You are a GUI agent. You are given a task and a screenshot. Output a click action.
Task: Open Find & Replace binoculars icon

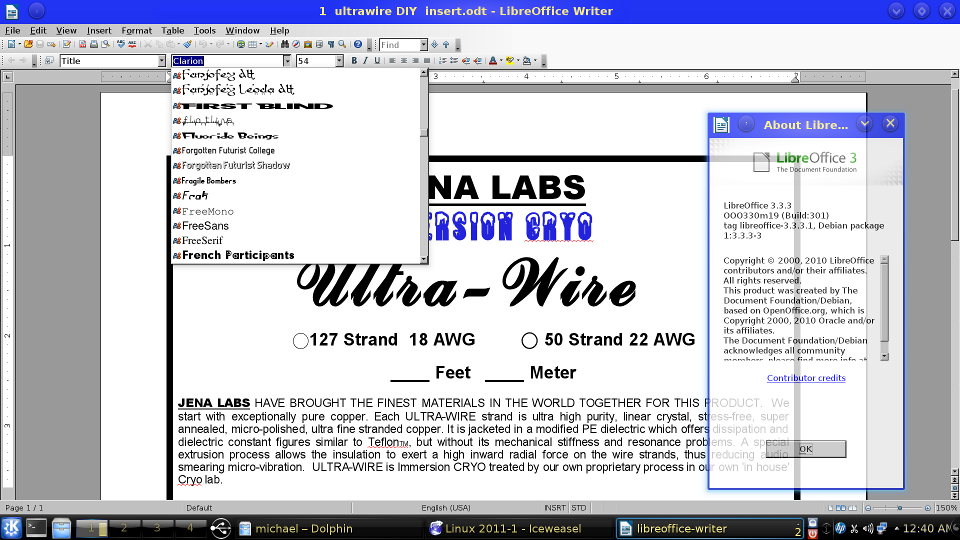(285, 44)
